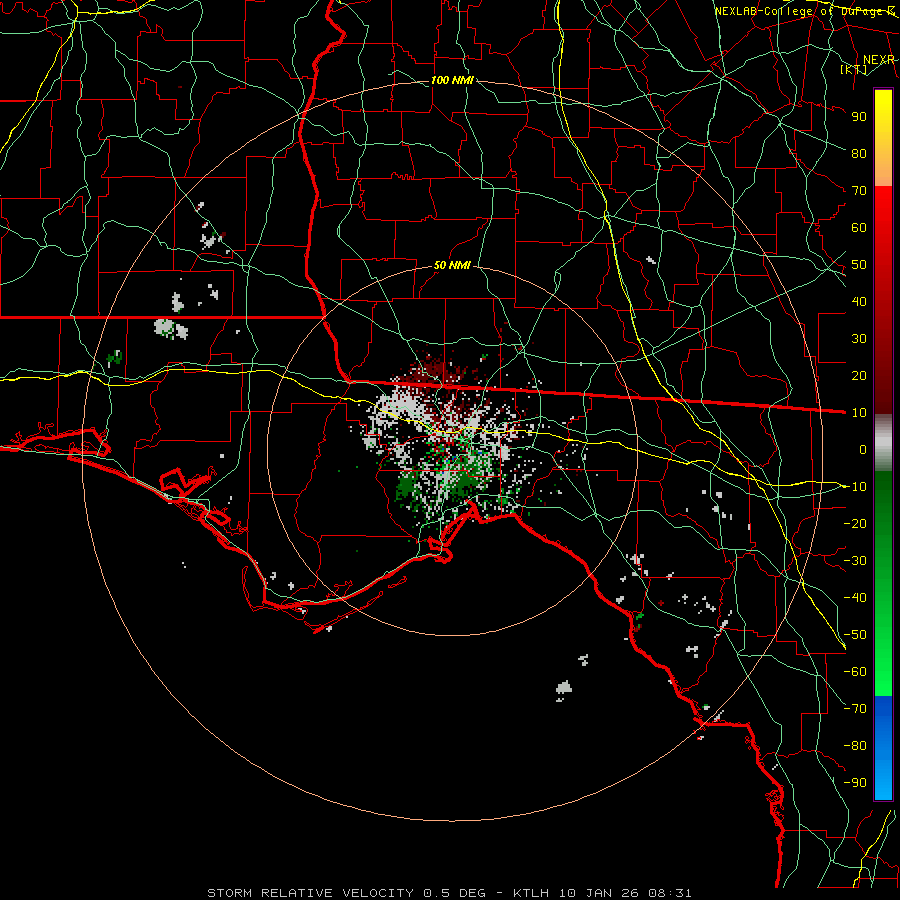Click the 70 value on velocity scale
The width and height of the screenshot is (900, 900).
(859, 191)
